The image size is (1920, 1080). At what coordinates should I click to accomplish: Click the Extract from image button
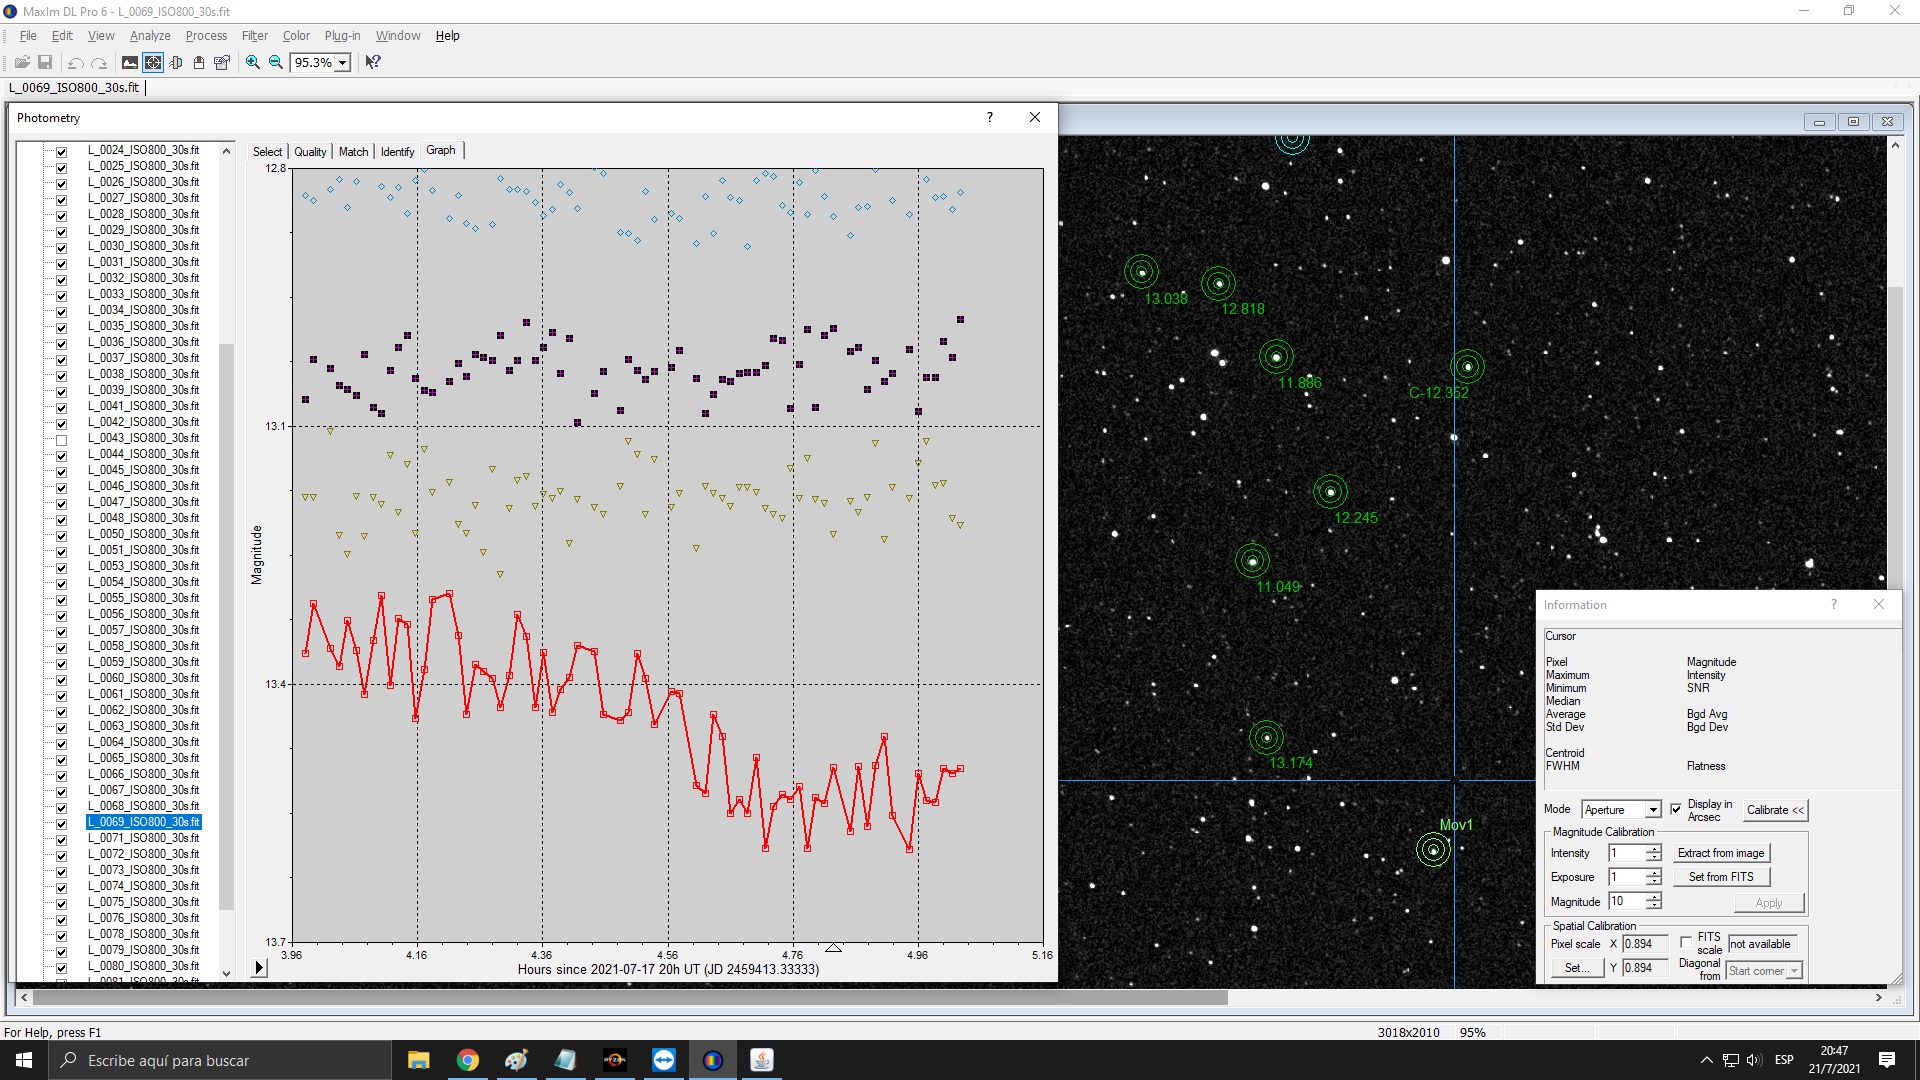point(1720,853)
